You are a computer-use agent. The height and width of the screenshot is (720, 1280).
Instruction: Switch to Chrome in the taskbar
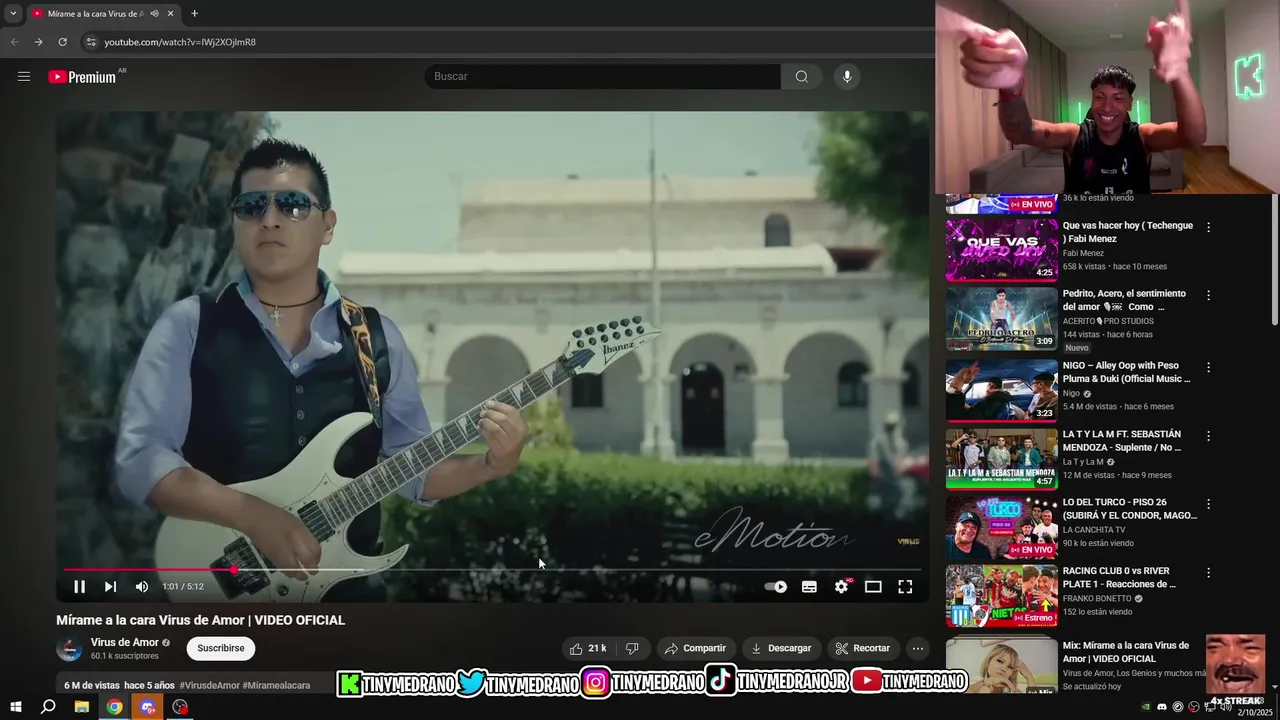[115, 707]
